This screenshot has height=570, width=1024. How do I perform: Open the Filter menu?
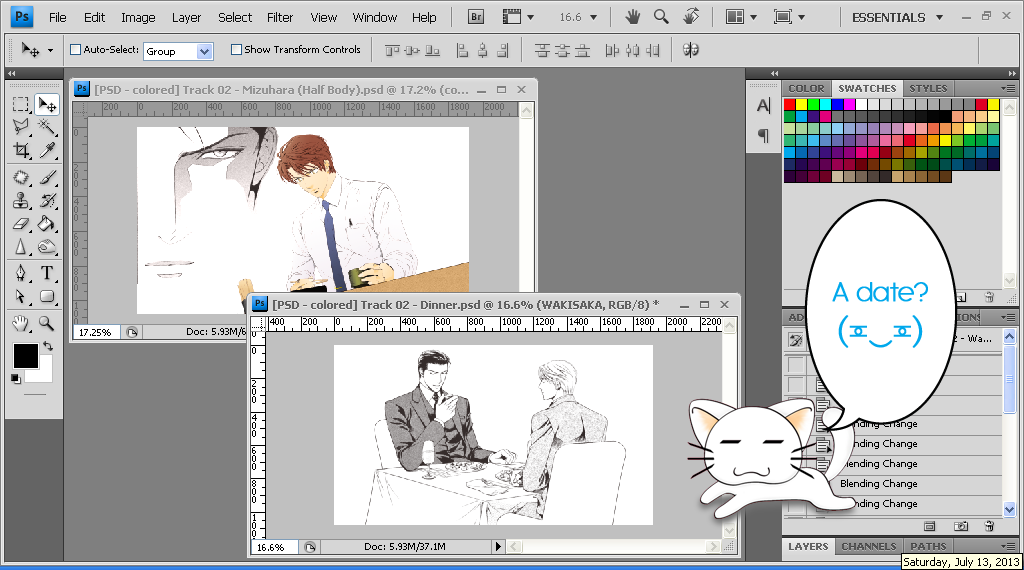pyautogui.click(x=280, y=18)
